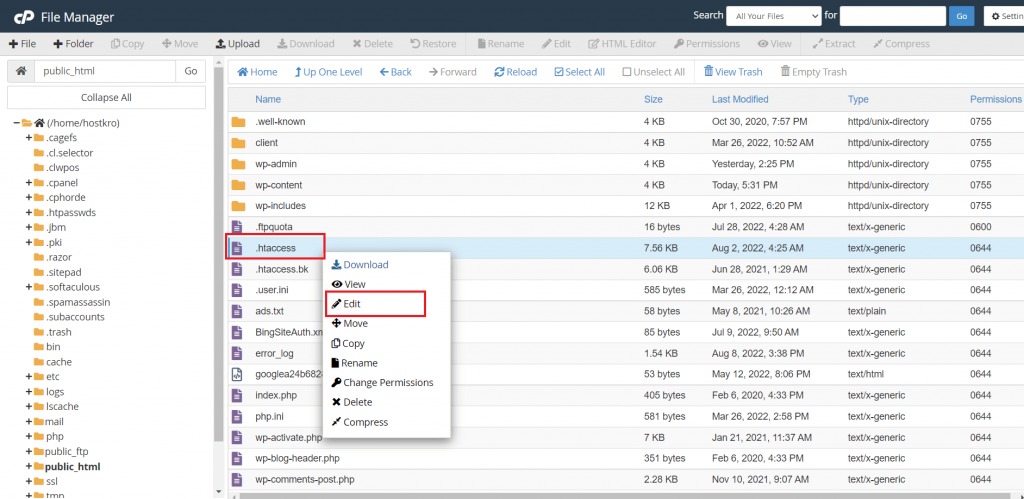Sort files by the Last Modified column
1024x499 pixels.
coord(740,99)
